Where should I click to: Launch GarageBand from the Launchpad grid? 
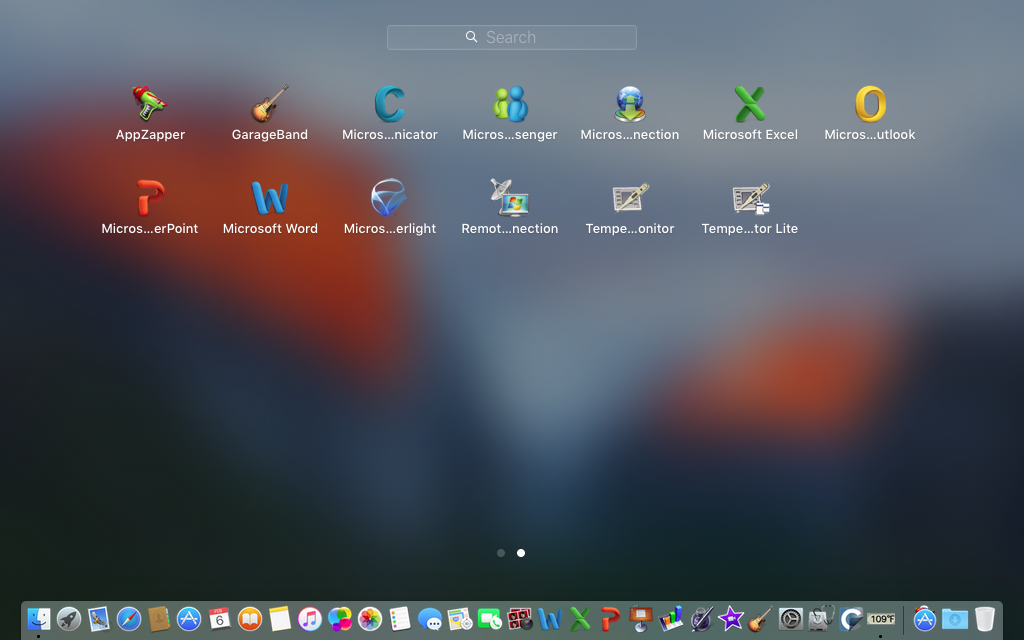click(270, 104)
